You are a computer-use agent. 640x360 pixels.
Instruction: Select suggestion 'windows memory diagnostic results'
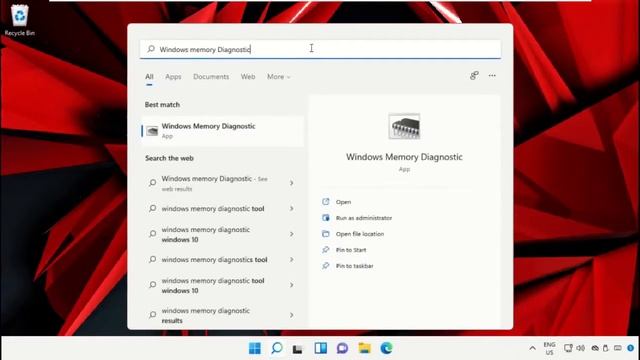[x=205, y=315]
